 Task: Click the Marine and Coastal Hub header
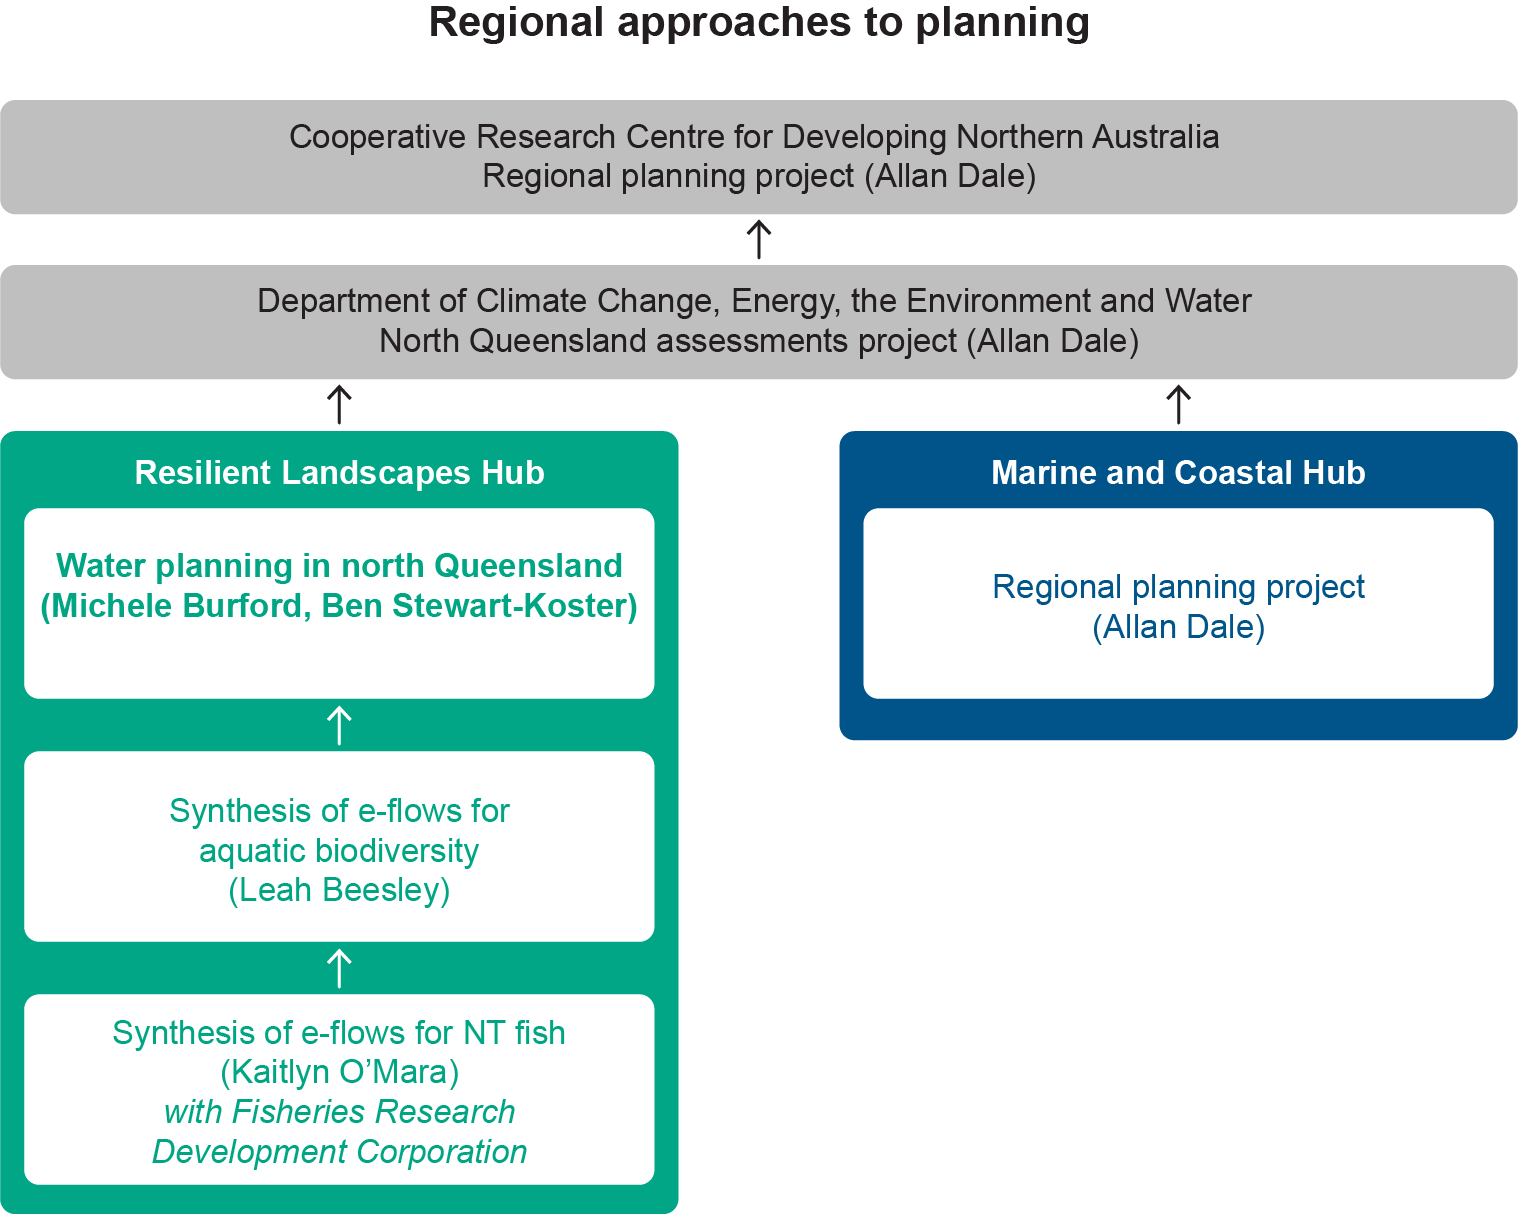pyautogui.click(x=1178, y=473)
